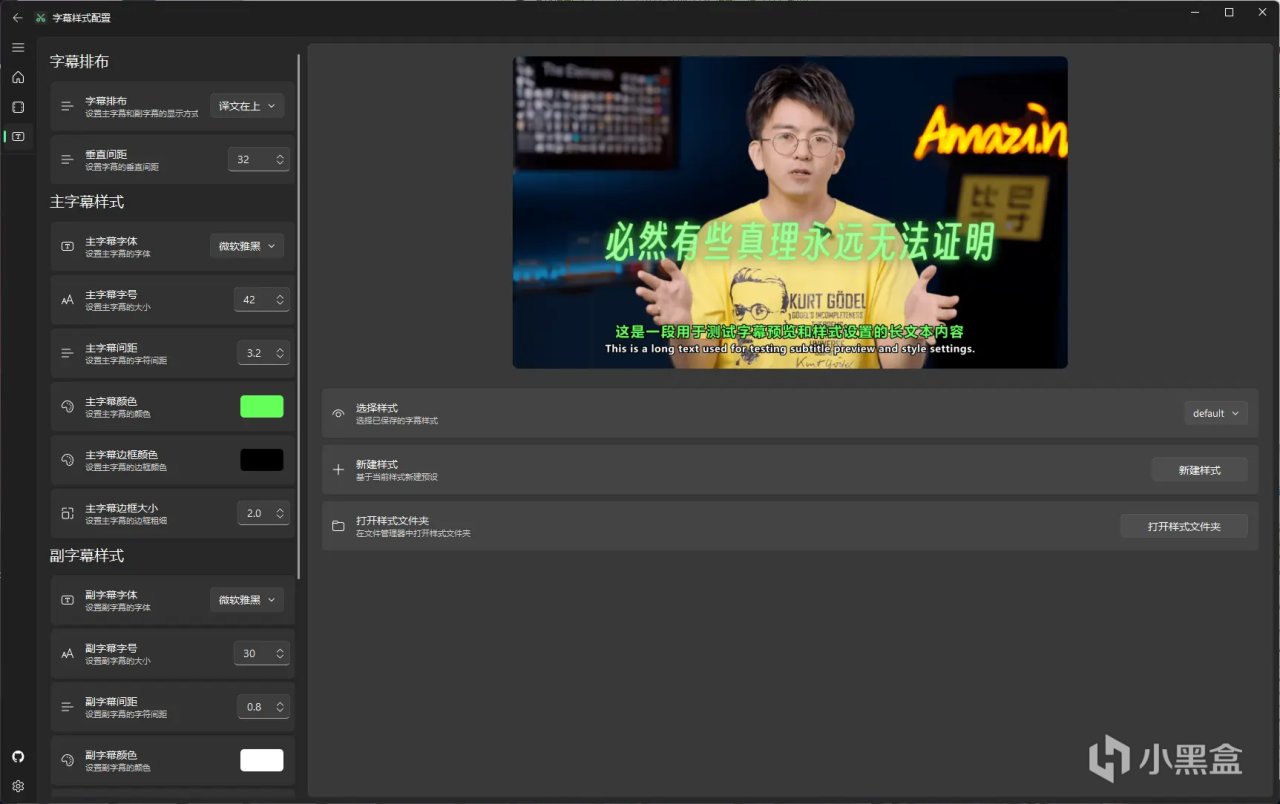Adjust the 副字幕间距 stepper arrows
This screenshot has width=1280, height=804.
280,706
